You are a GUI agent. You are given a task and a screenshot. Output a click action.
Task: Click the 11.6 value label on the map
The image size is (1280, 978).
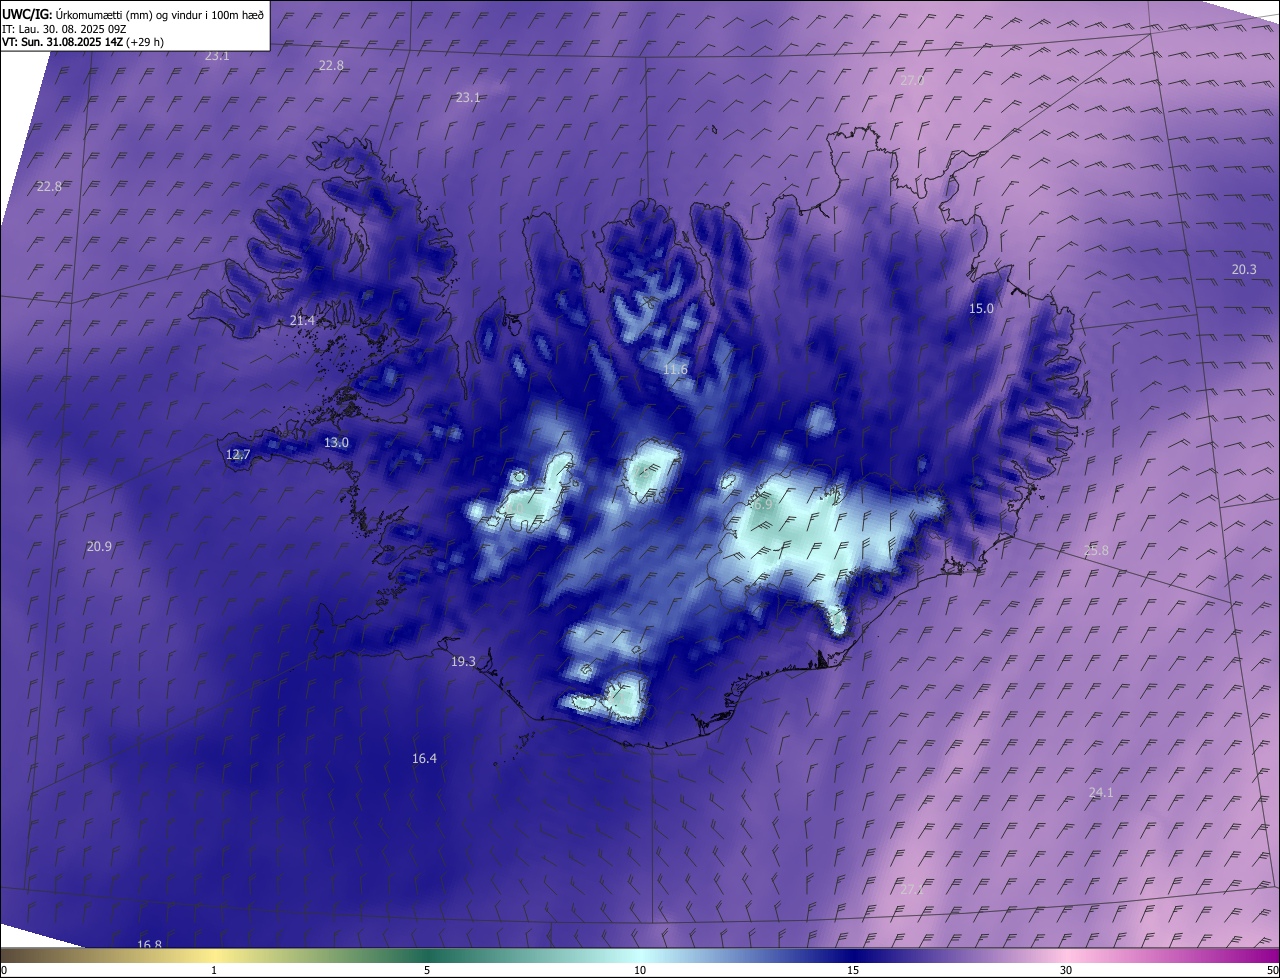(676, 370)
